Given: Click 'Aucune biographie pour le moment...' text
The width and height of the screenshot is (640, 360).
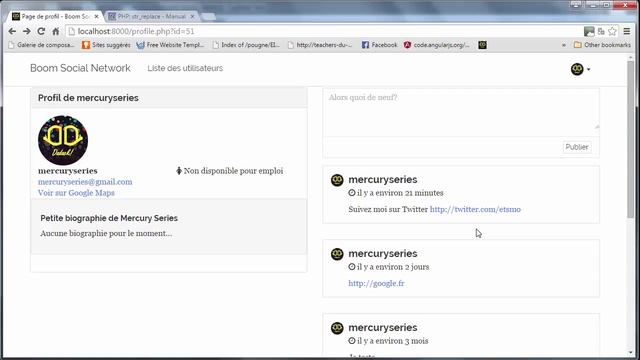Looking at the screenshot, I should click(x=106, y=233).
